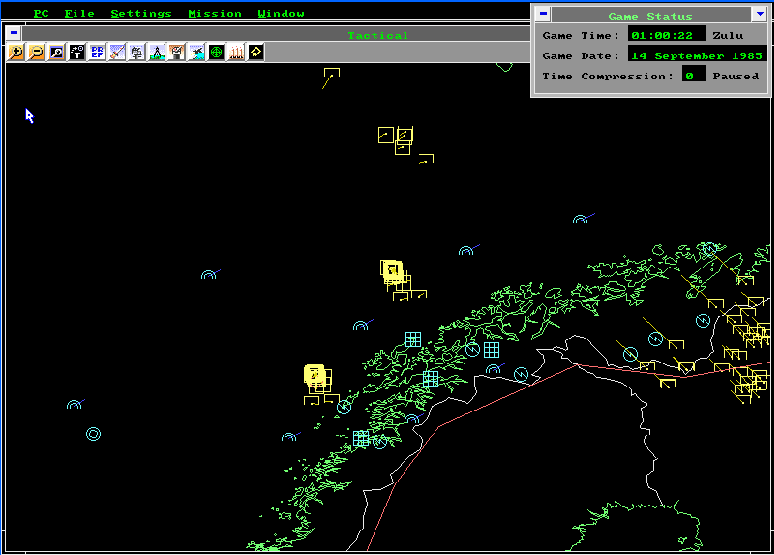Click the zoom in magnifier icon
The width and height of the screenshot is (774, 555).
pyautogui.click(x=16, y=52)
